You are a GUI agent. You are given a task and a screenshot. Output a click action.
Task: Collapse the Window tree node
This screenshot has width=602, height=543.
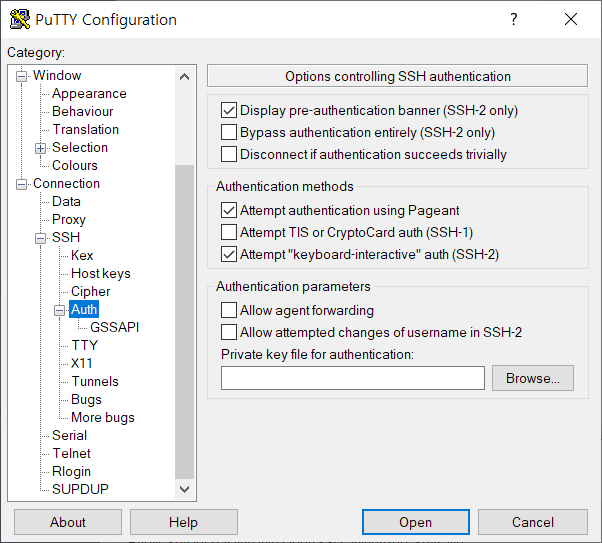(22, 76)
